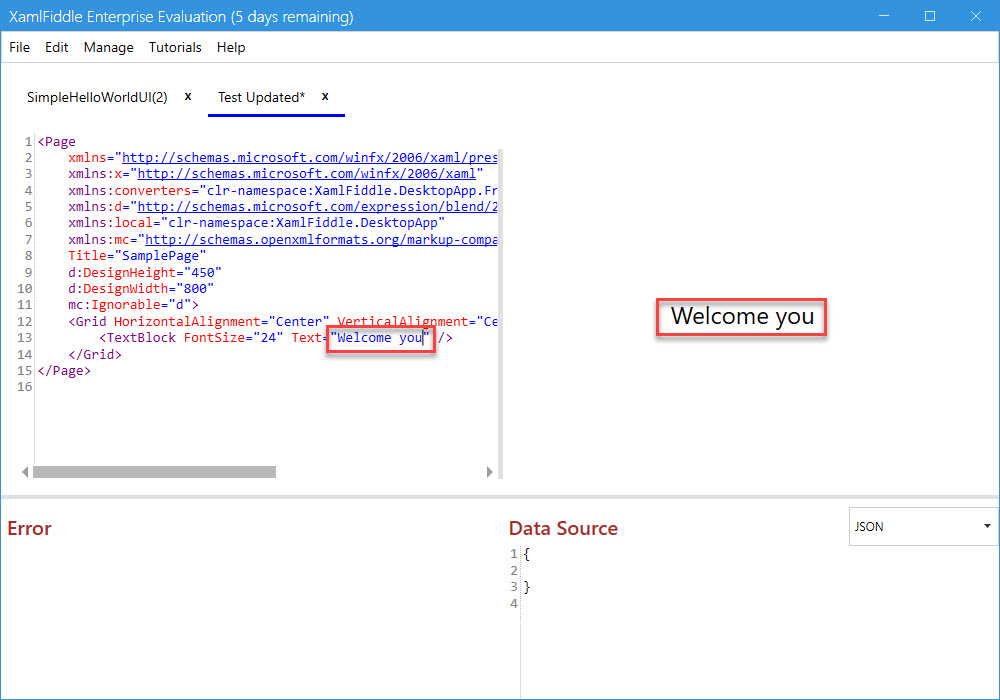
Task: Open the xmlns presentation schema link on line 2
Action: [309, 157]
